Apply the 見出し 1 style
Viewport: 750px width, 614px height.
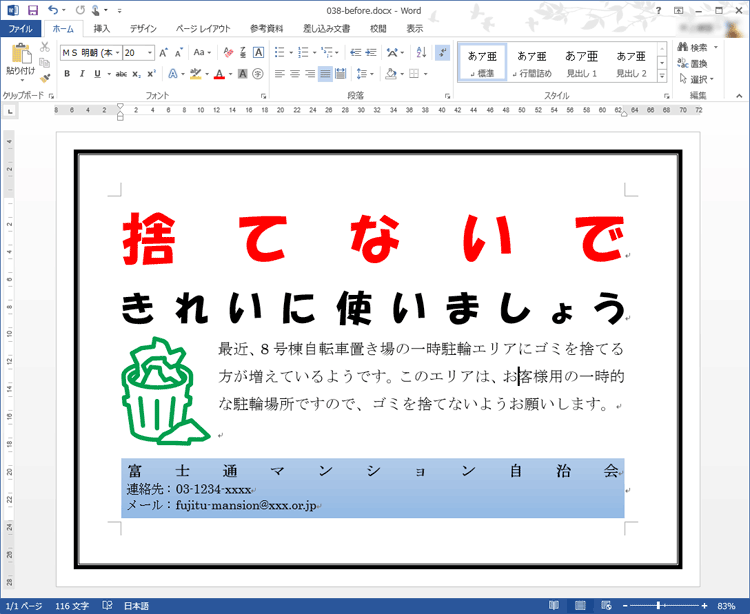[582, 63]
